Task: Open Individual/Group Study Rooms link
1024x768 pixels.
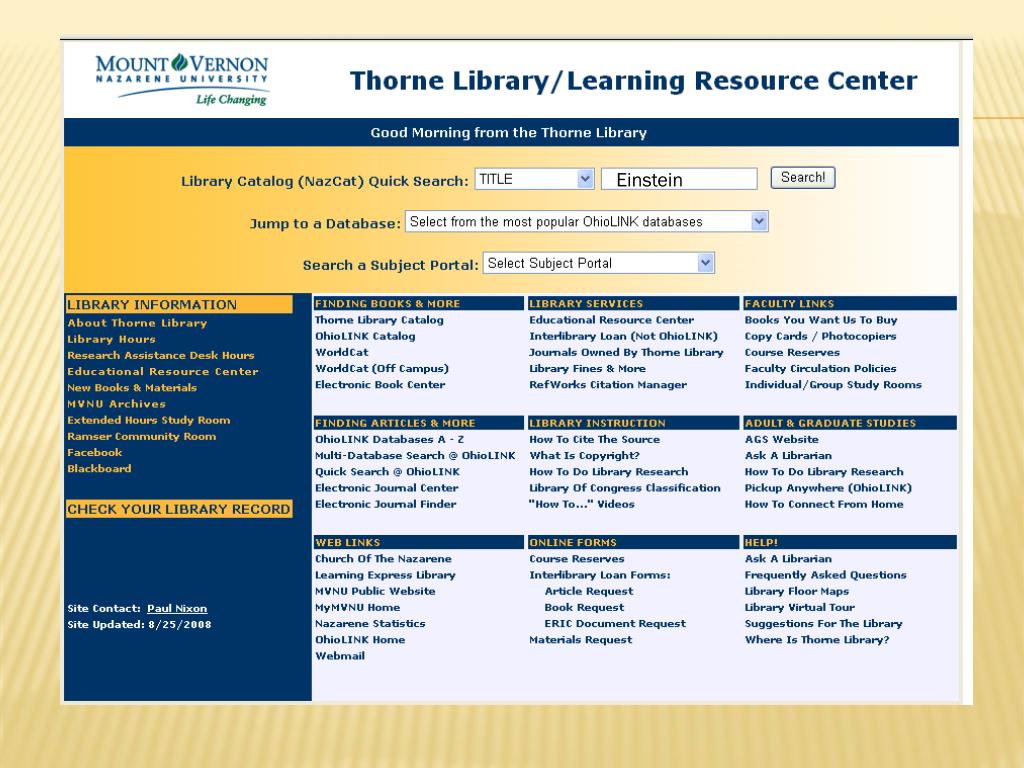Action: [833, 385]
